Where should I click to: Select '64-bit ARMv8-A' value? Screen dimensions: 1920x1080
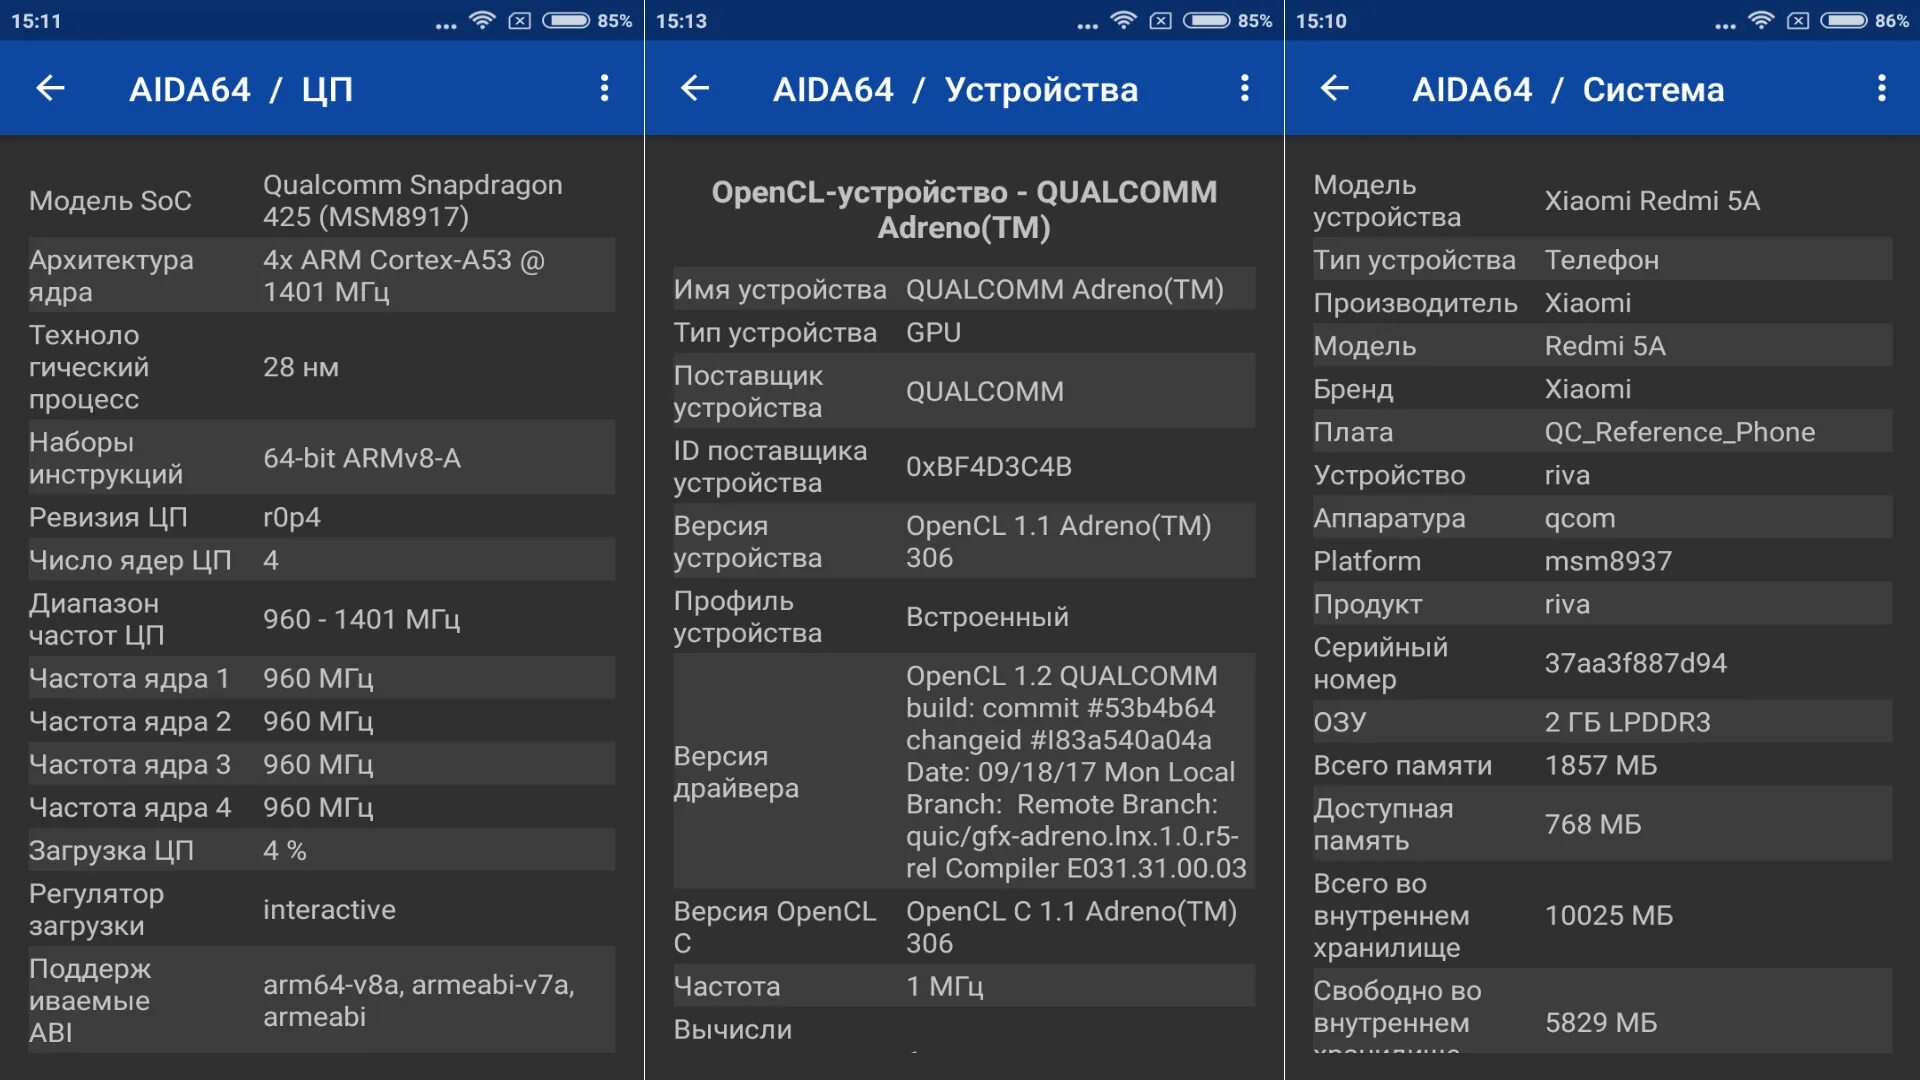pos(362,458)
